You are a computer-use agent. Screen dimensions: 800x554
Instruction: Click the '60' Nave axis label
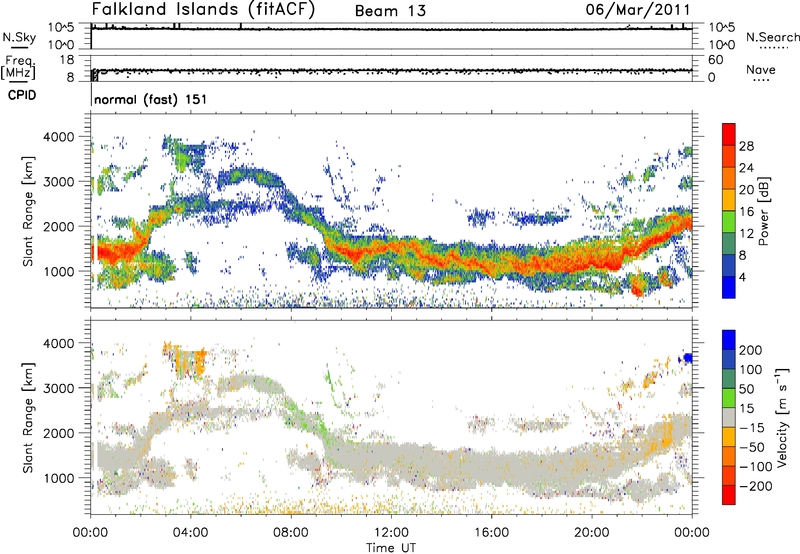point(715,60)
